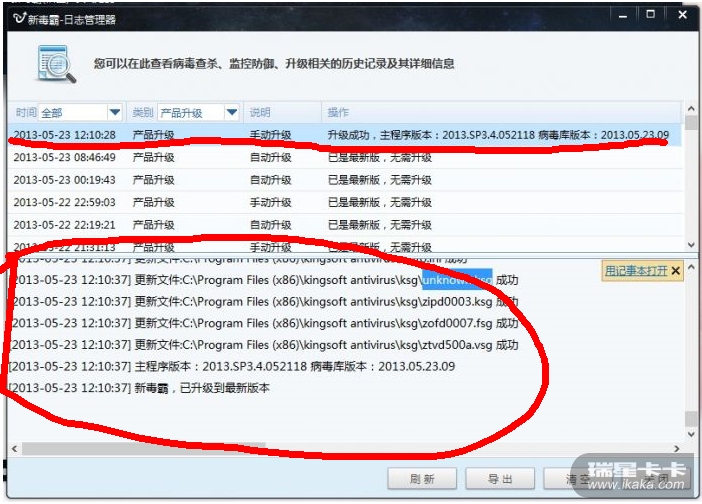
Task: Click the down arrow of the detail pane scrollbar
Action: [x=691, y=434]
